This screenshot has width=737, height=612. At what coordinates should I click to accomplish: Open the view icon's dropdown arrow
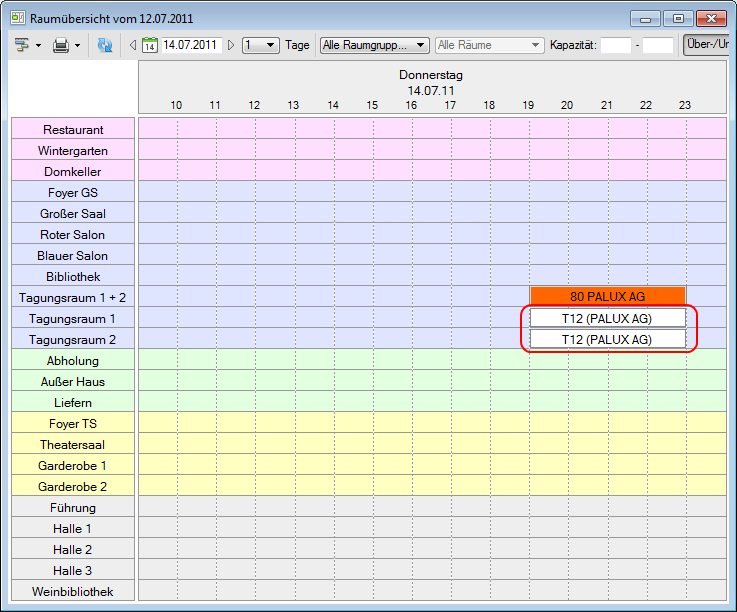point(38,45)
